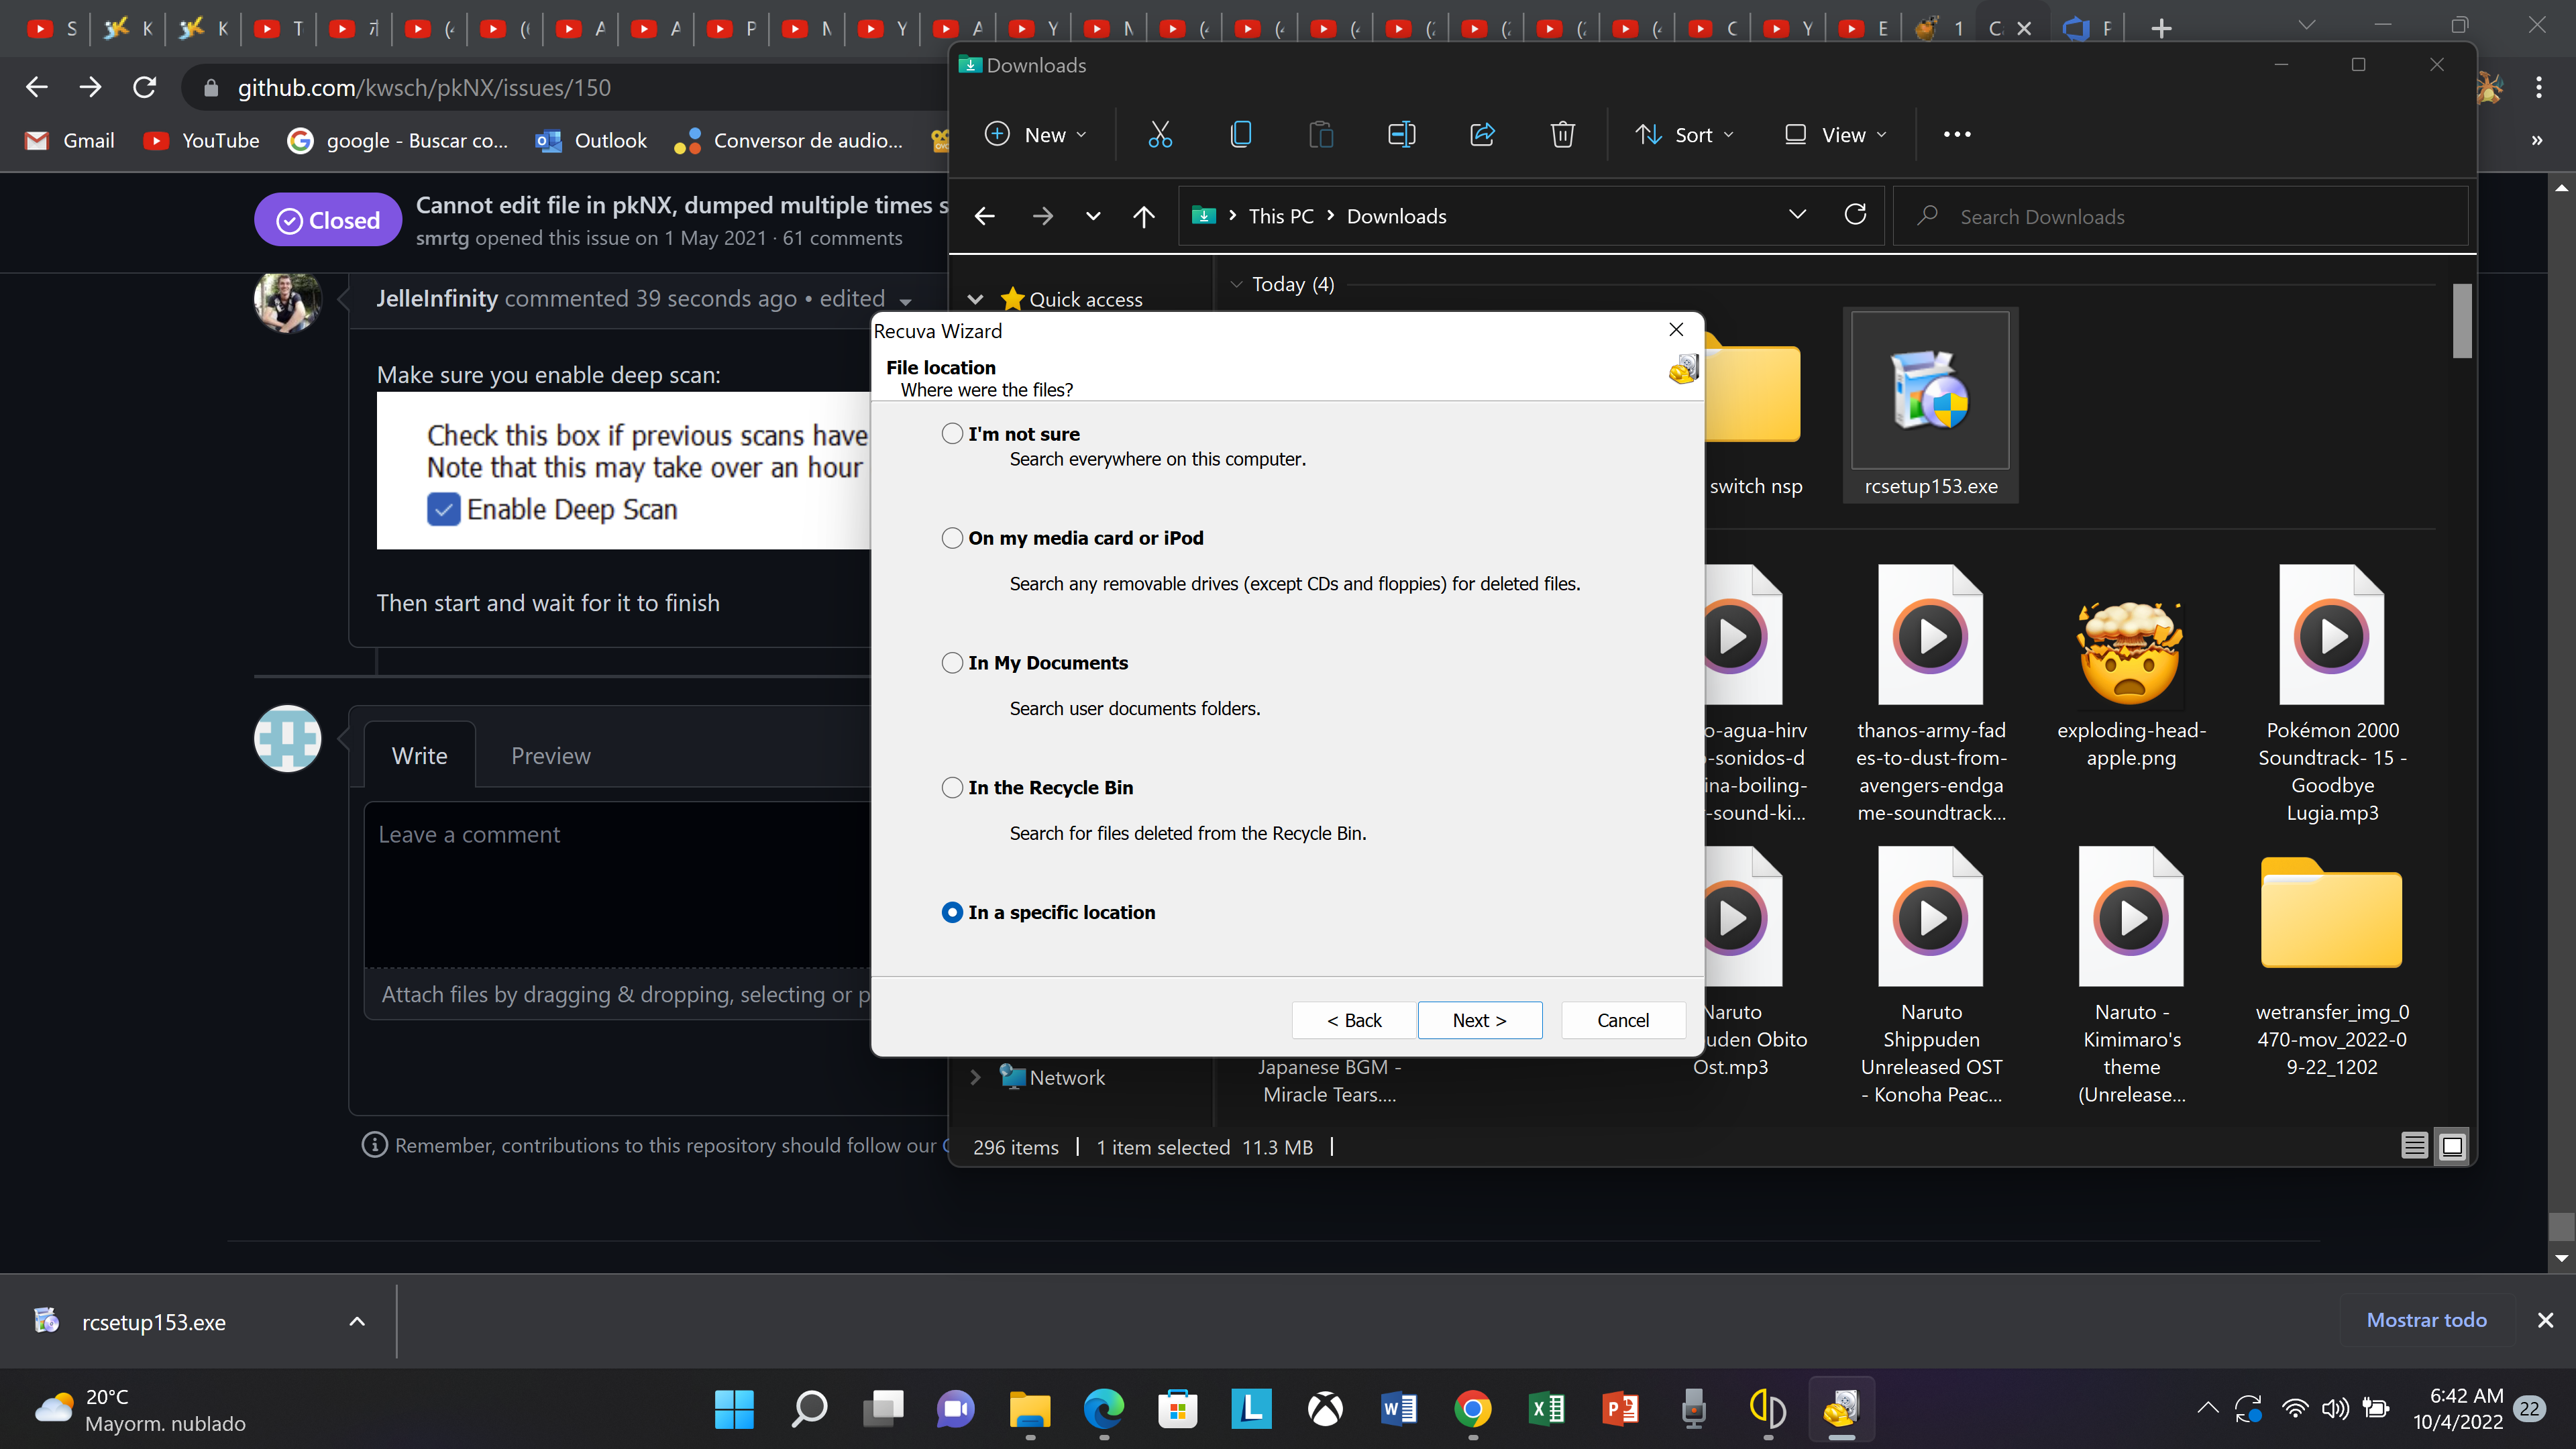Open Recuva from the taskbar
The height and width of the screenshot is (1449, 2576).
pos(1841,1410)
